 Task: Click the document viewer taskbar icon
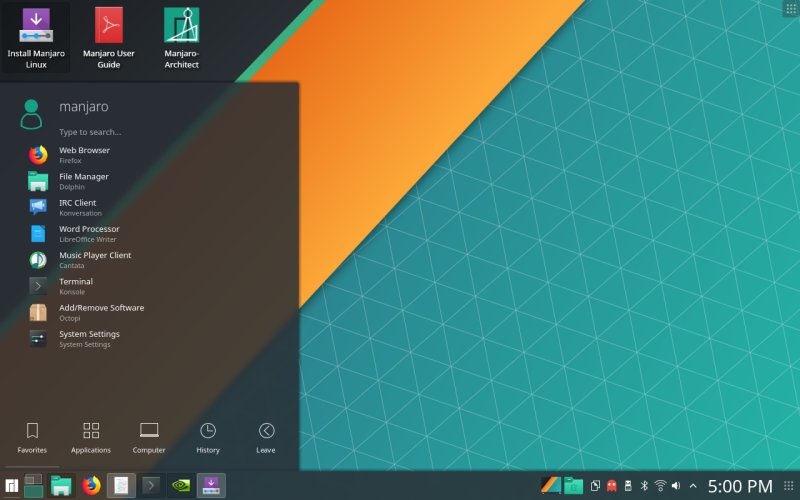(x=121, y=485)
